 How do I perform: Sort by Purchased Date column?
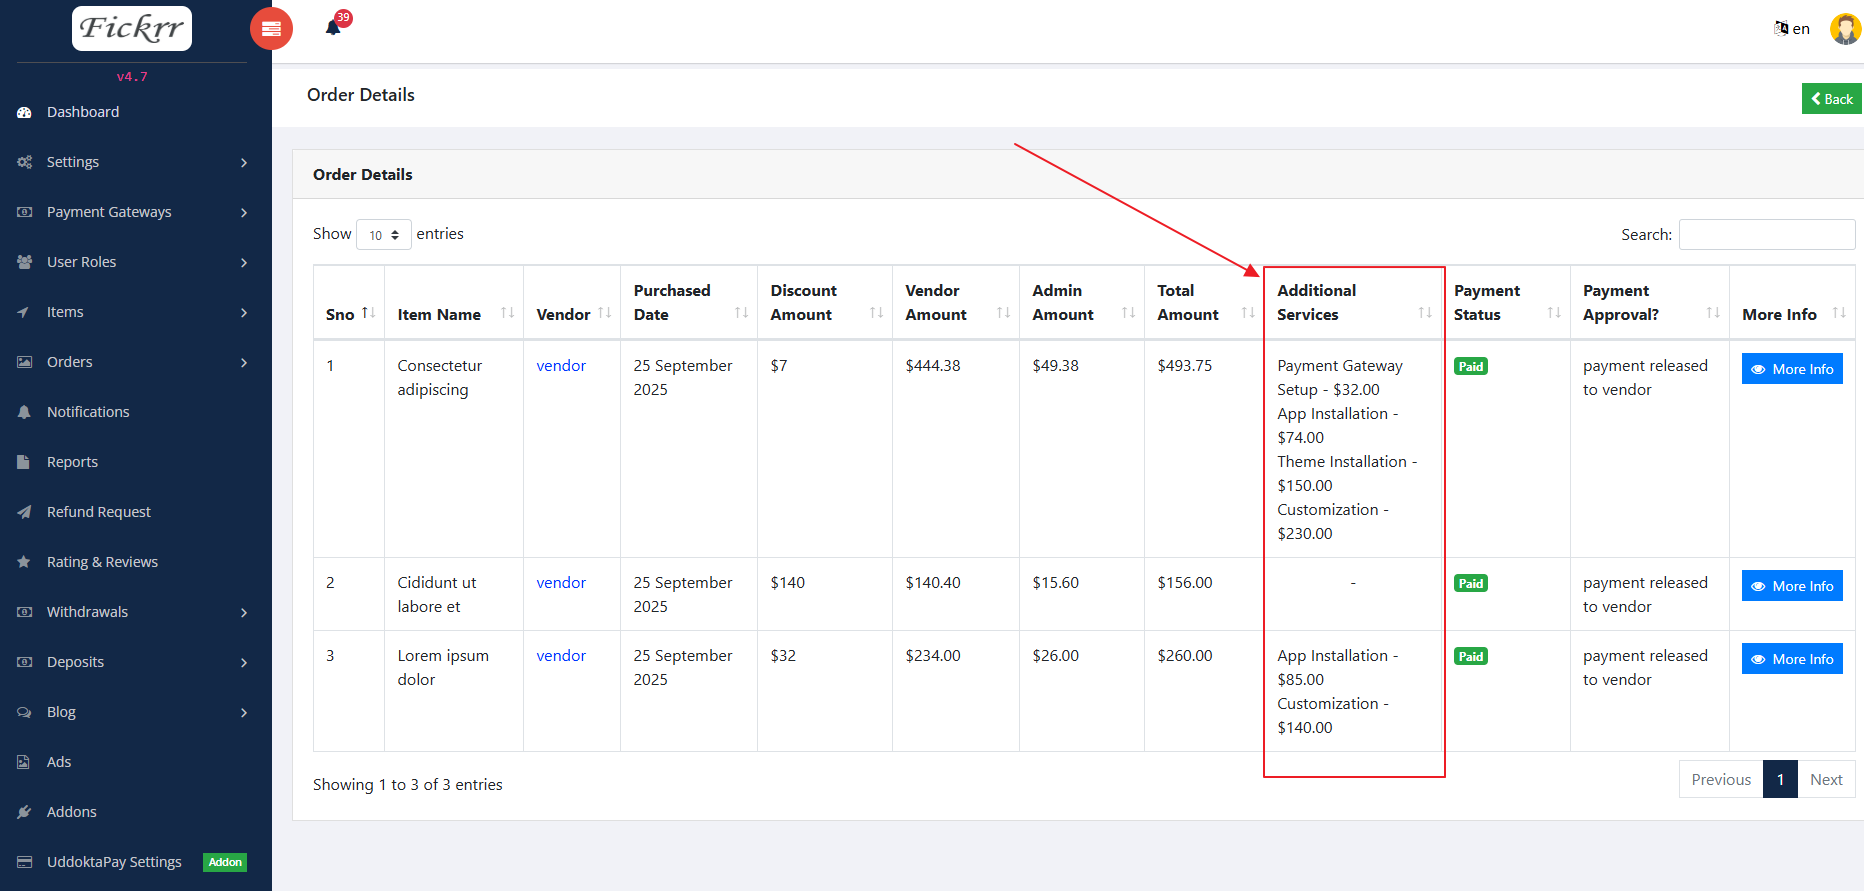[x=741, y=313]
